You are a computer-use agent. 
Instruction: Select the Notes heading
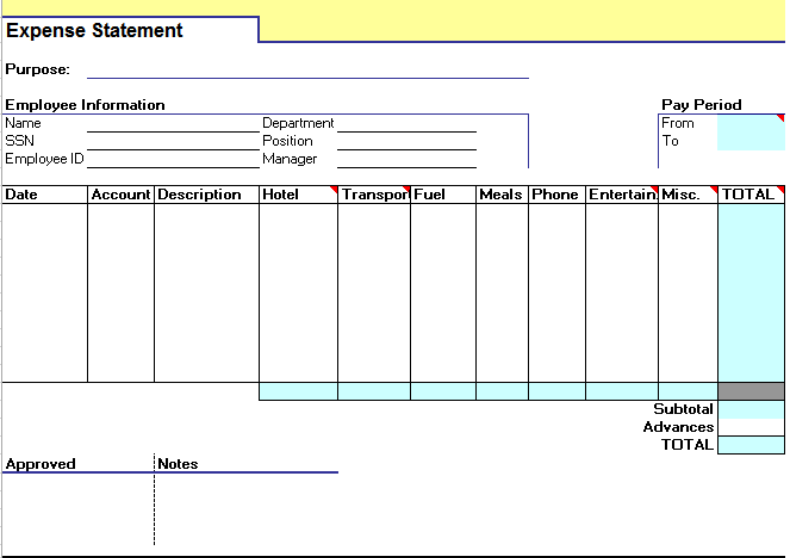pyautogui.click(x=178, y=464)
